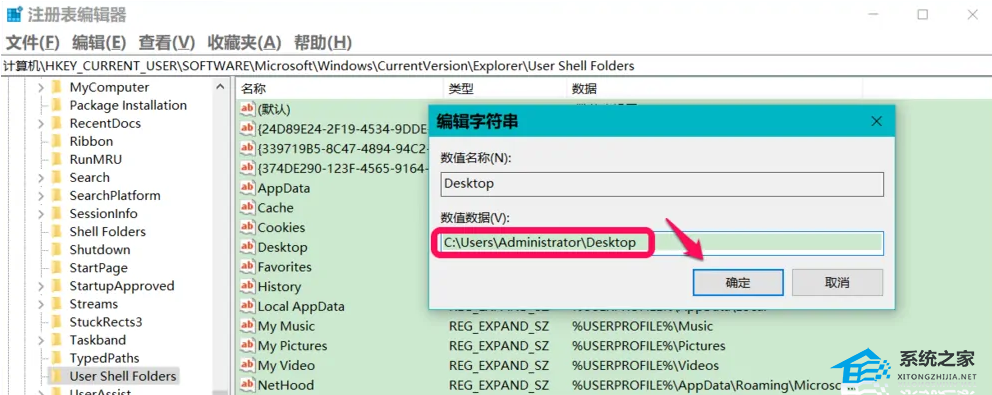The height and width of the screenshot is (395, 992).
Task: Open the 文件(F) menu
Action: pos(32,42)
